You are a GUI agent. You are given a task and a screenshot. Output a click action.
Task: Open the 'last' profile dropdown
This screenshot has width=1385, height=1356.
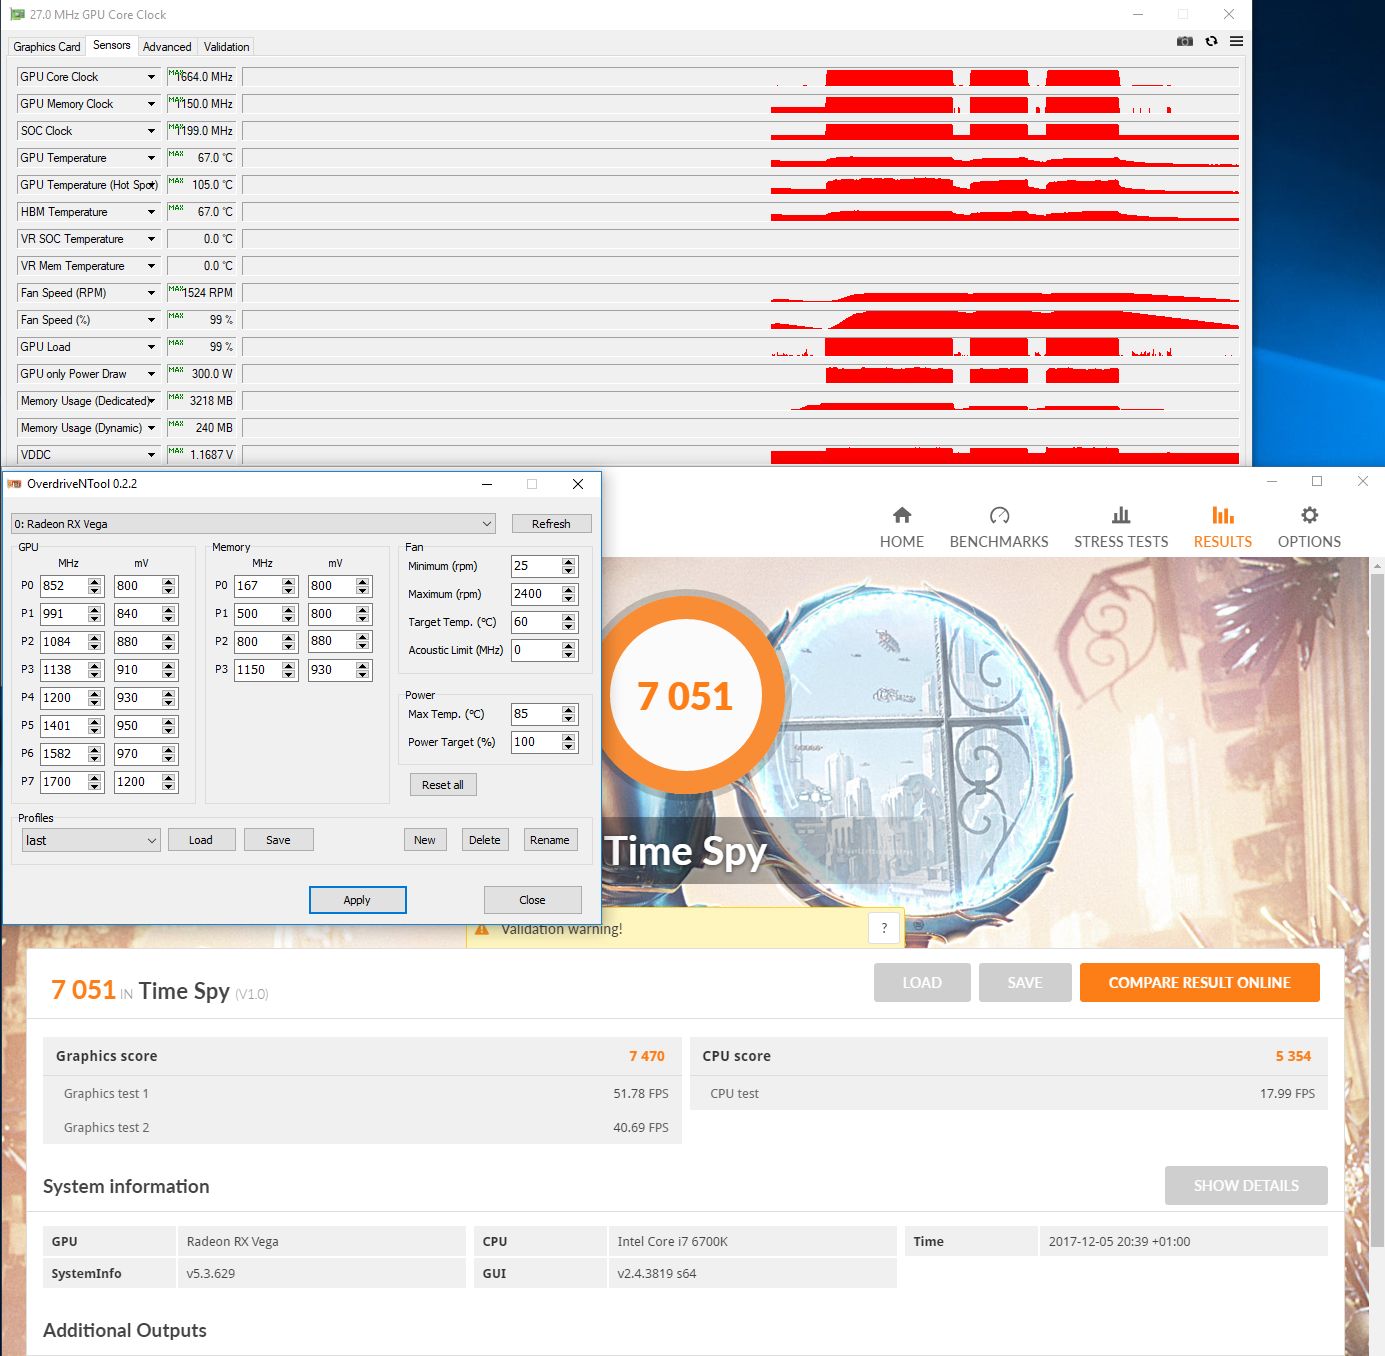[90, 840]
